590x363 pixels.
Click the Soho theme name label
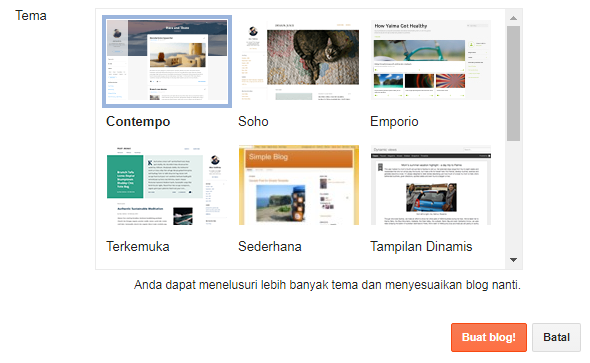(253, 122)
